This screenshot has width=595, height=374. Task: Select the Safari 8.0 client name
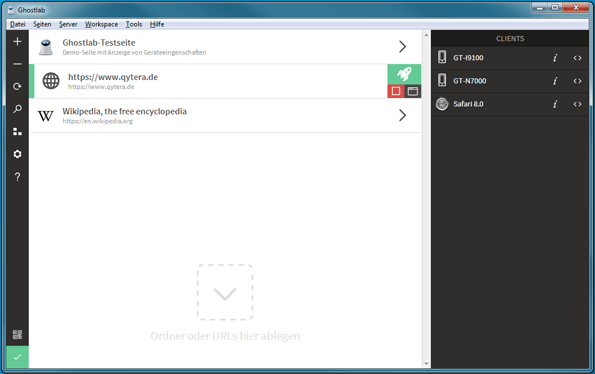pyautogui.click(x=468, y=104)
